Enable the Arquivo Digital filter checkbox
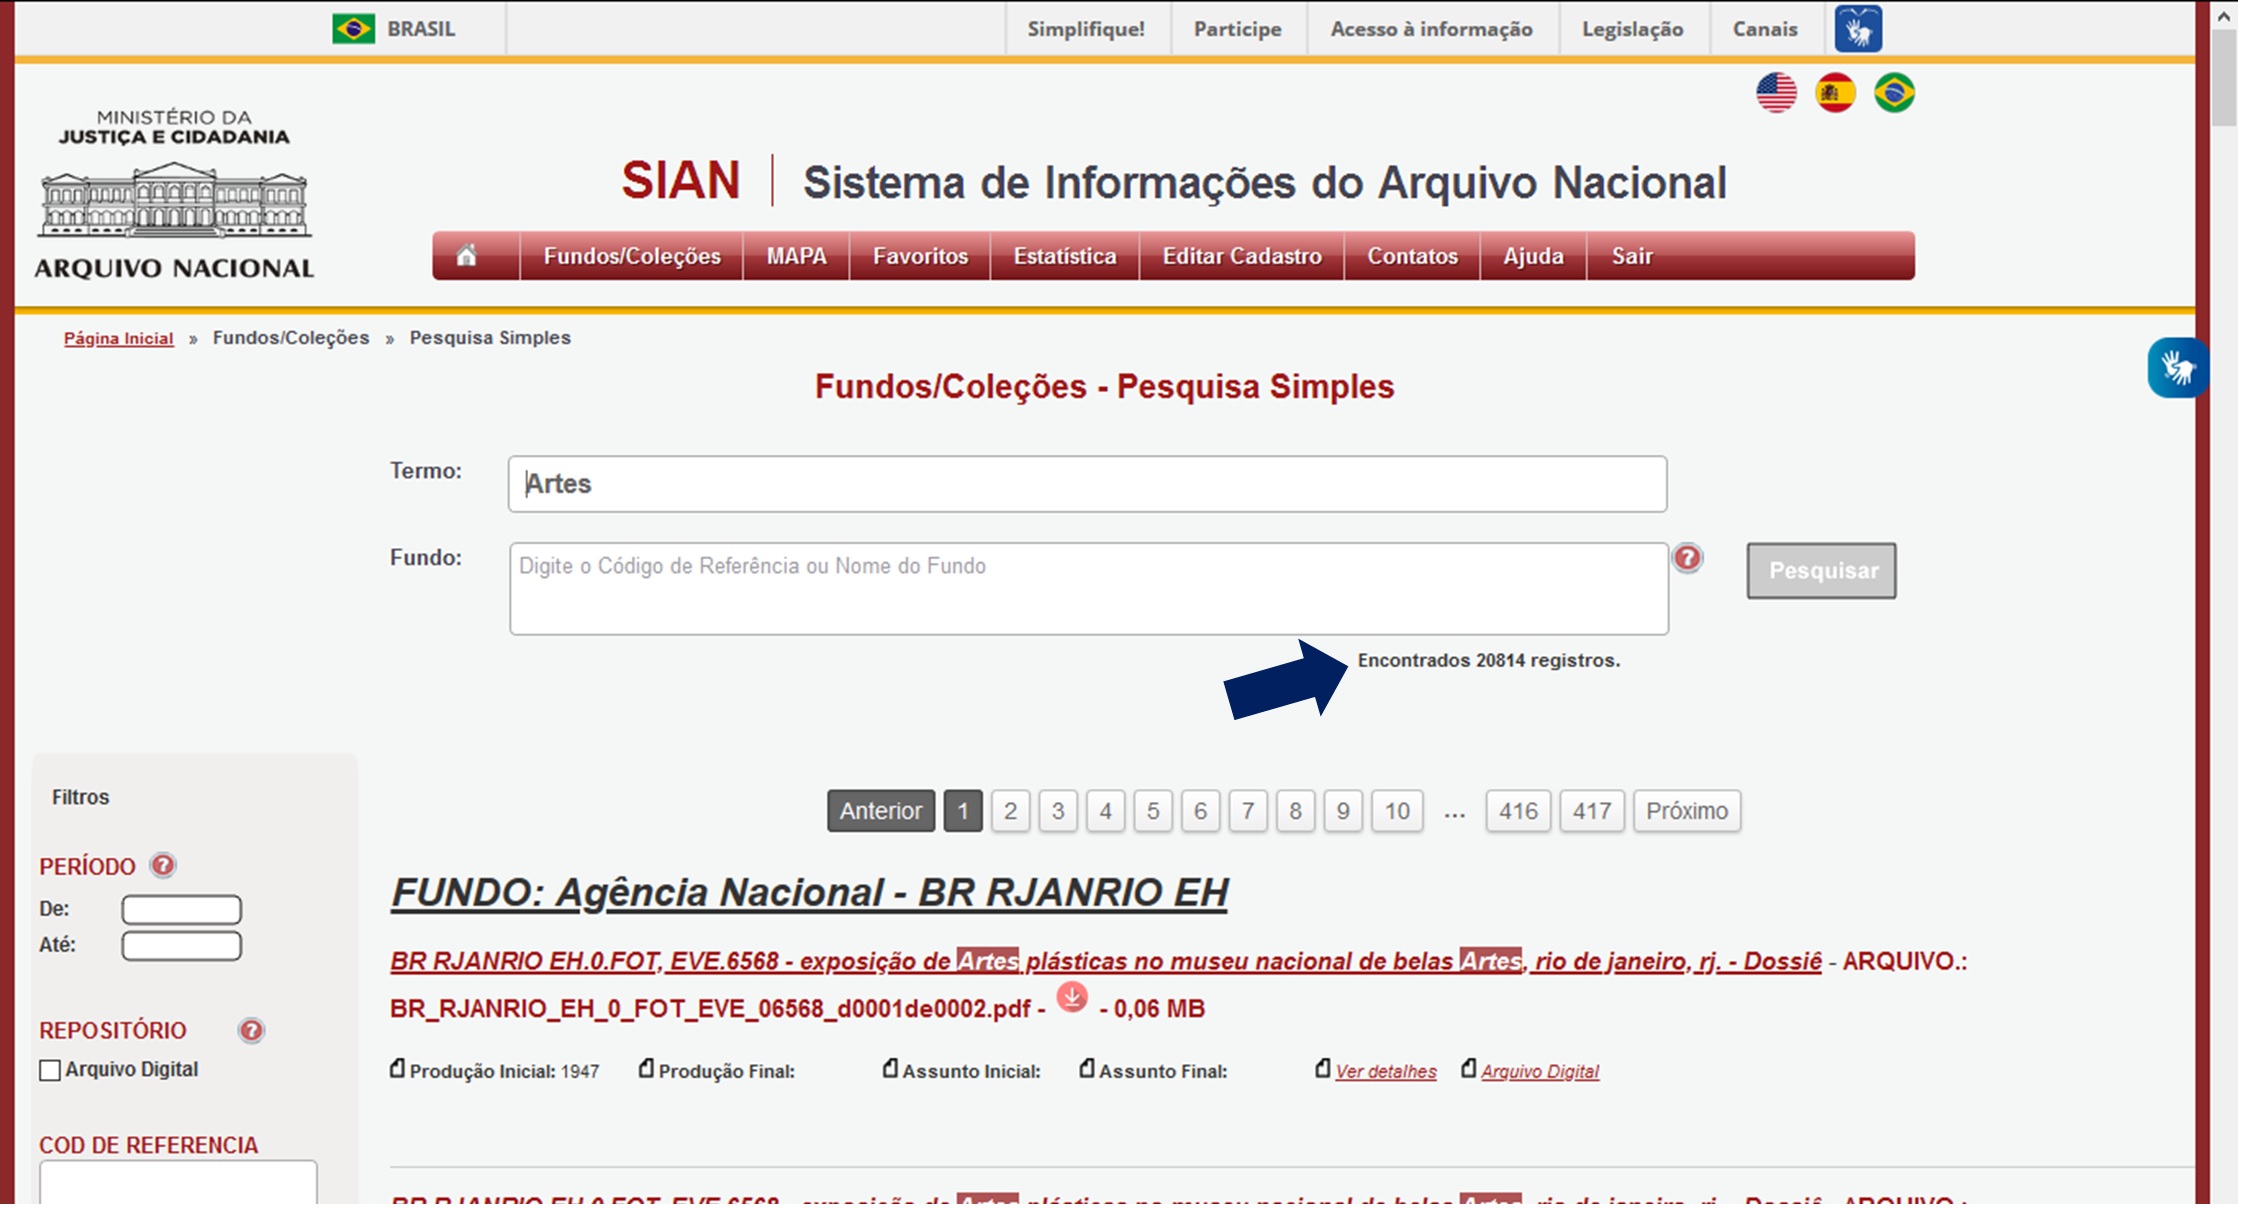2248x1208 pixels. tap(47, 1069)
